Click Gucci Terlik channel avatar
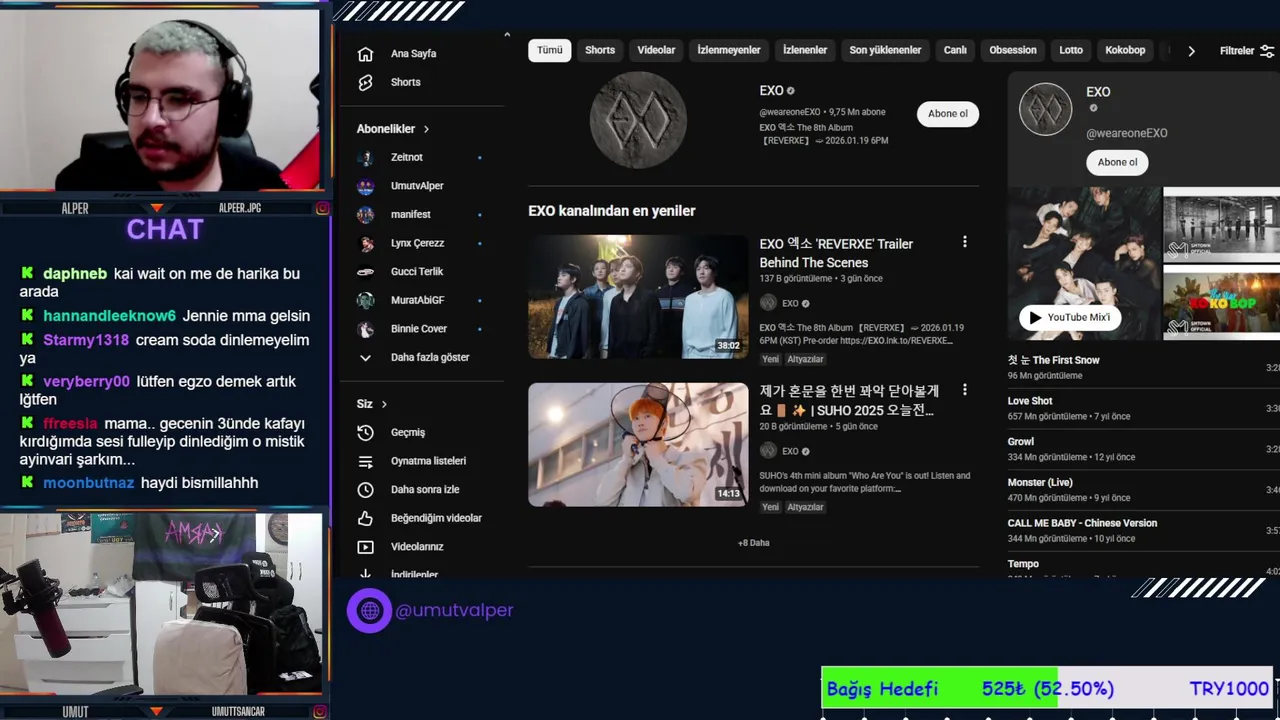 pos(366,272)
